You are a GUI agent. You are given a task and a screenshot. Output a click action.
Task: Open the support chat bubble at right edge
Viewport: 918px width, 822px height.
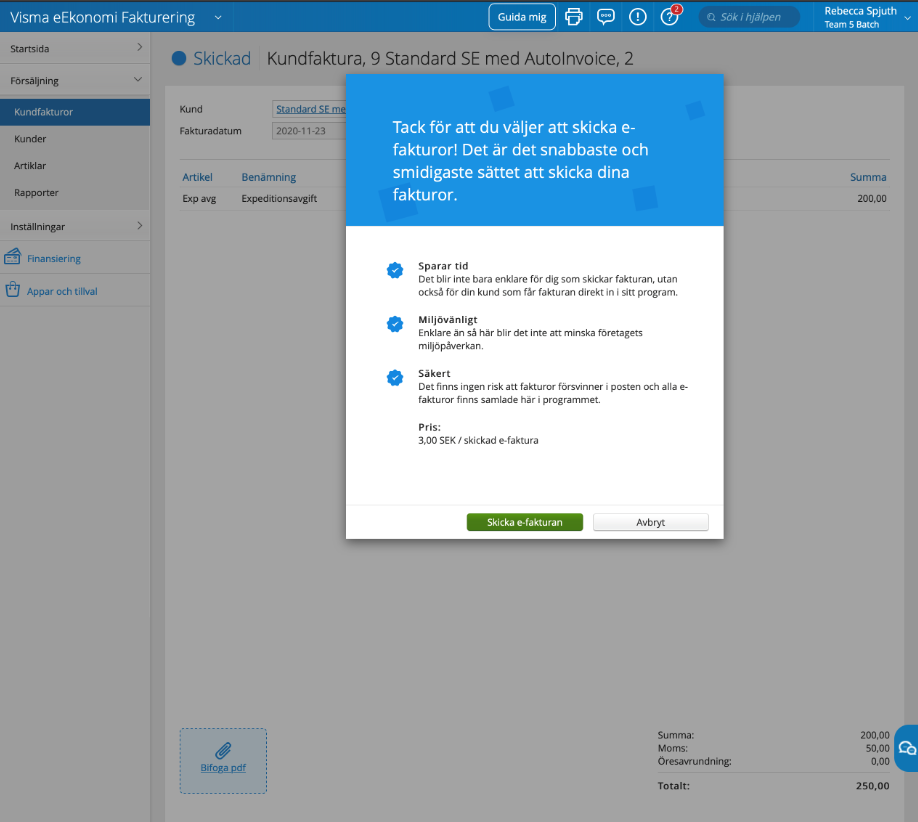[x=906, y=748]
